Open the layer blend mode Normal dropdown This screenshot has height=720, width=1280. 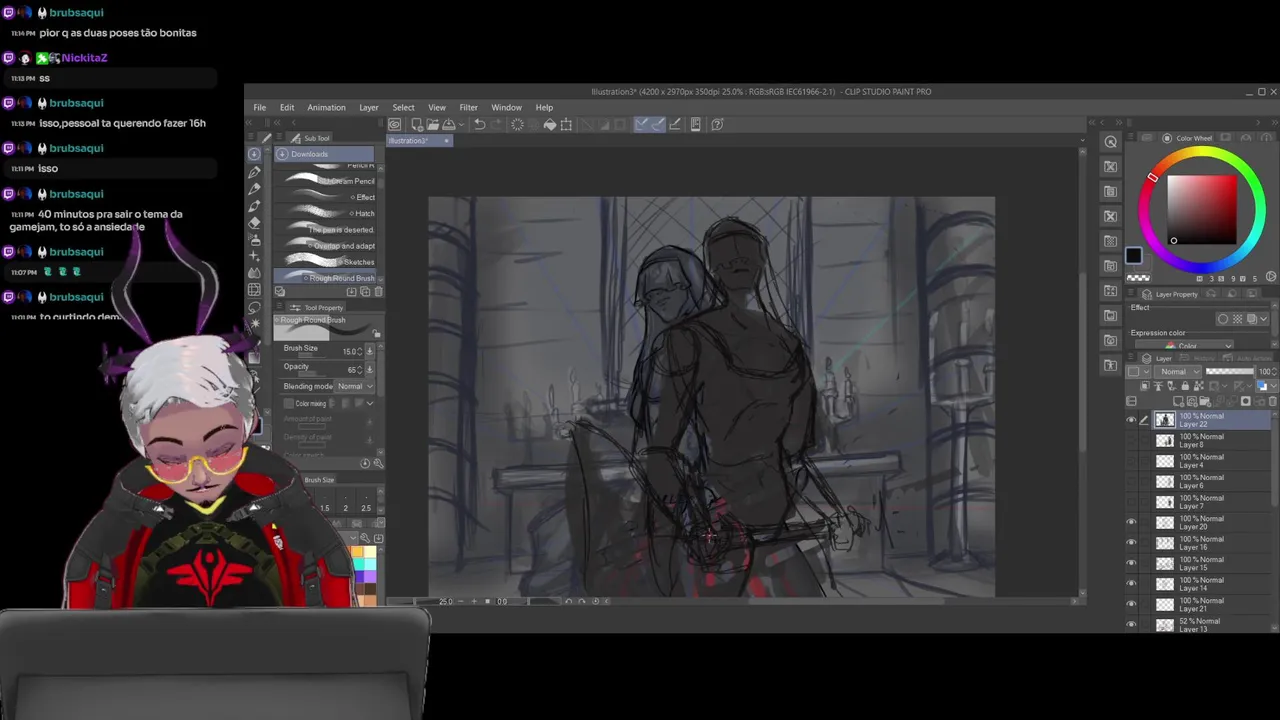coord(1177,372)
